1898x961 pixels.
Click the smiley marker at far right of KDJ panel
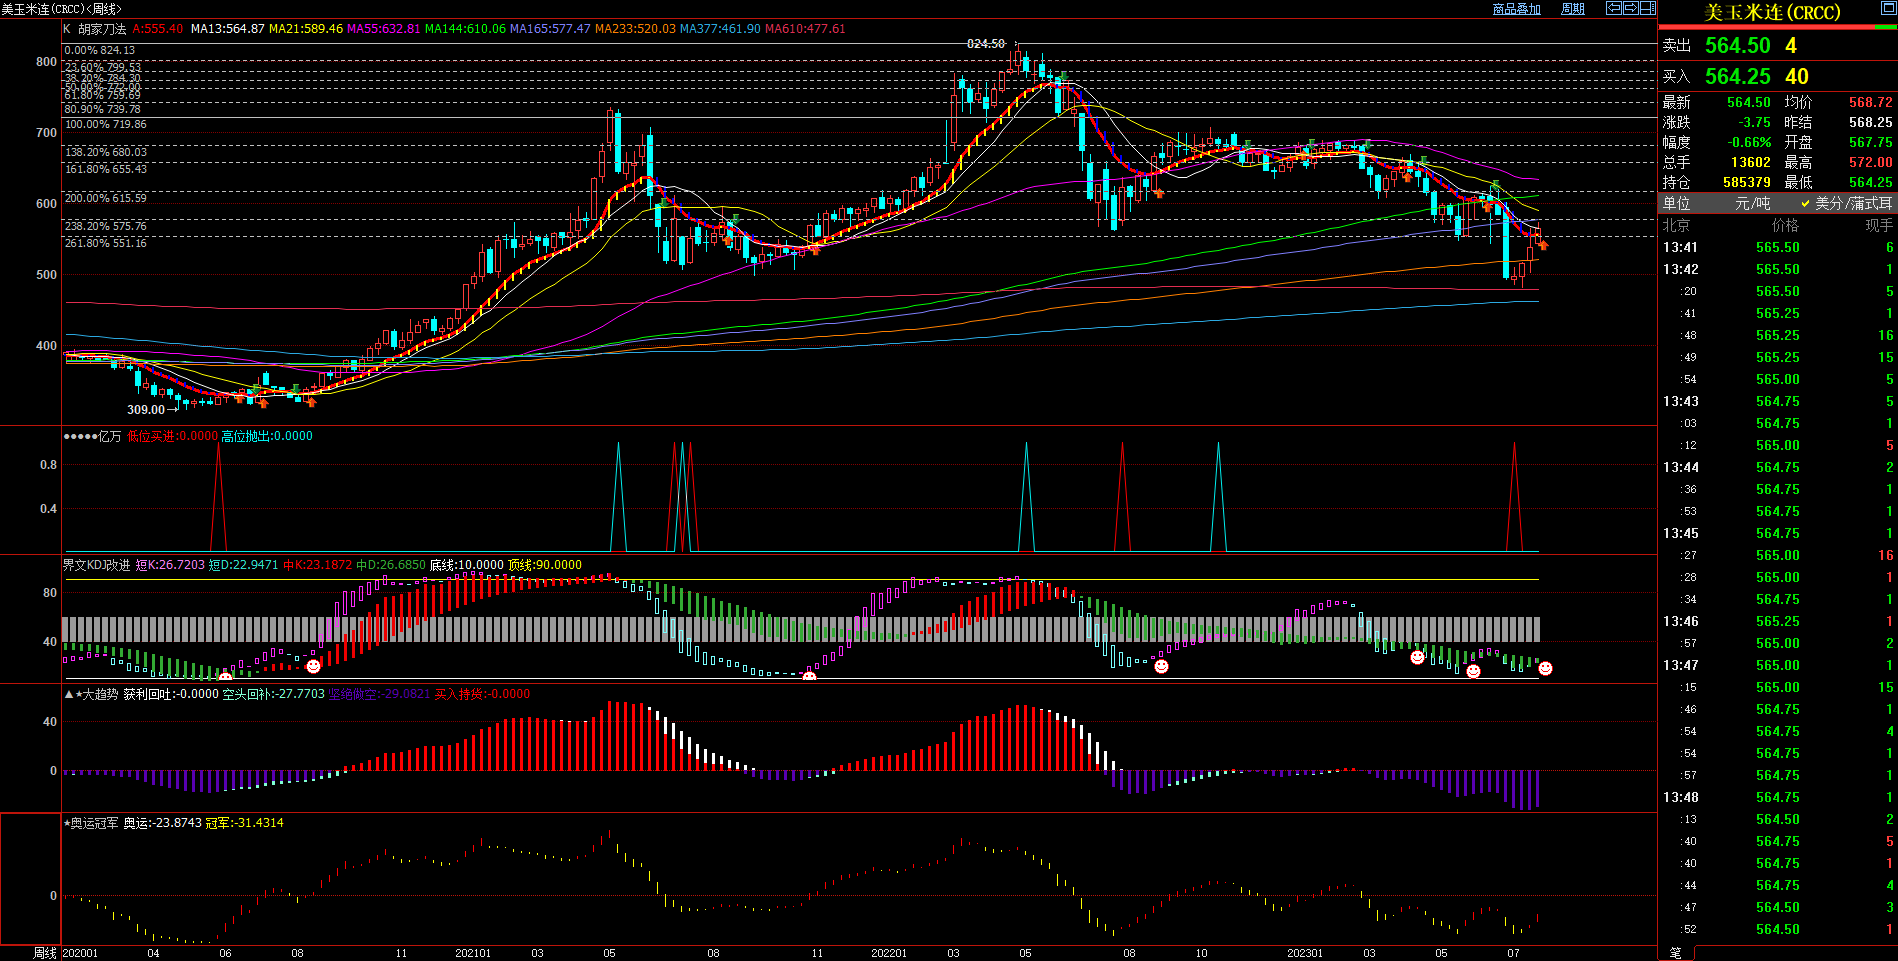1545,668
